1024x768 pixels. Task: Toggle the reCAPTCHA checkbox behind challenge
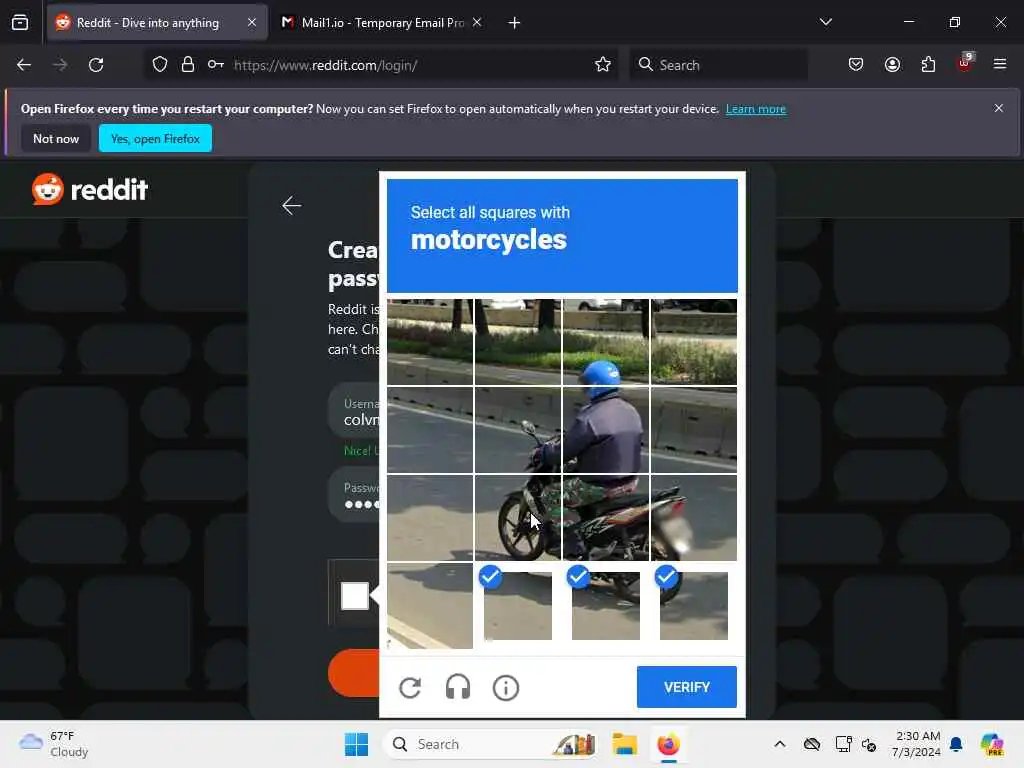coord(355,596)
